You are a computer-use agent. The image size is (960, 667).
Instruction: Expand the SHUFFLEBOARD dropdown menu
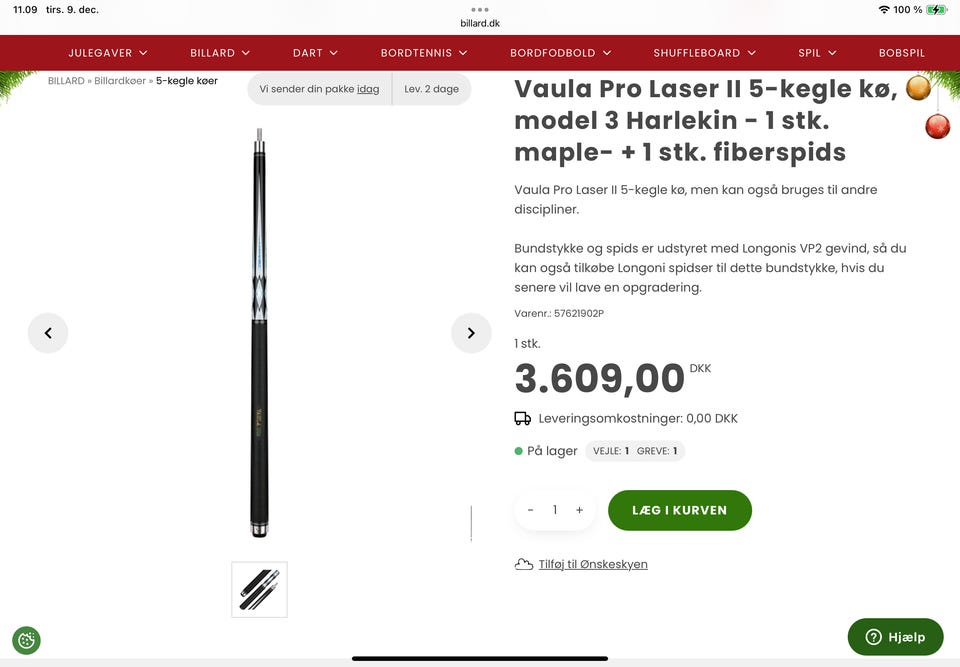705,53
